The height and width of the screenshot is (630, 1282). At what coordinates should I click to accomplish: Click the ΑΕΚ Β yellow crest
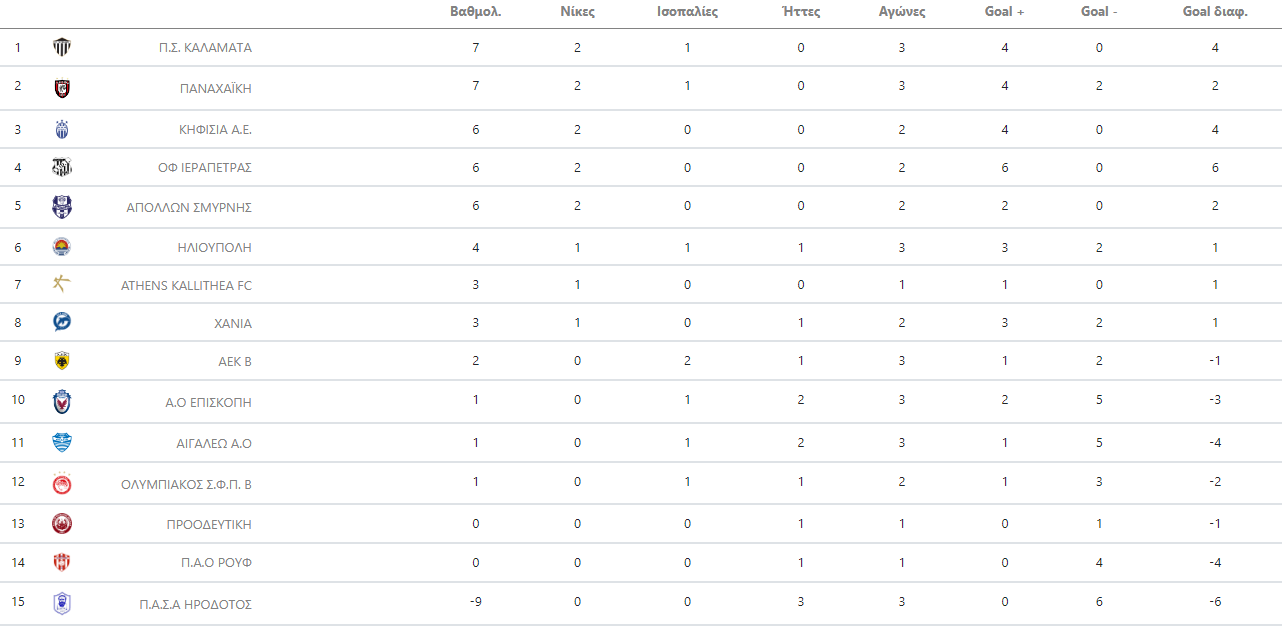[x=62, y=361]
